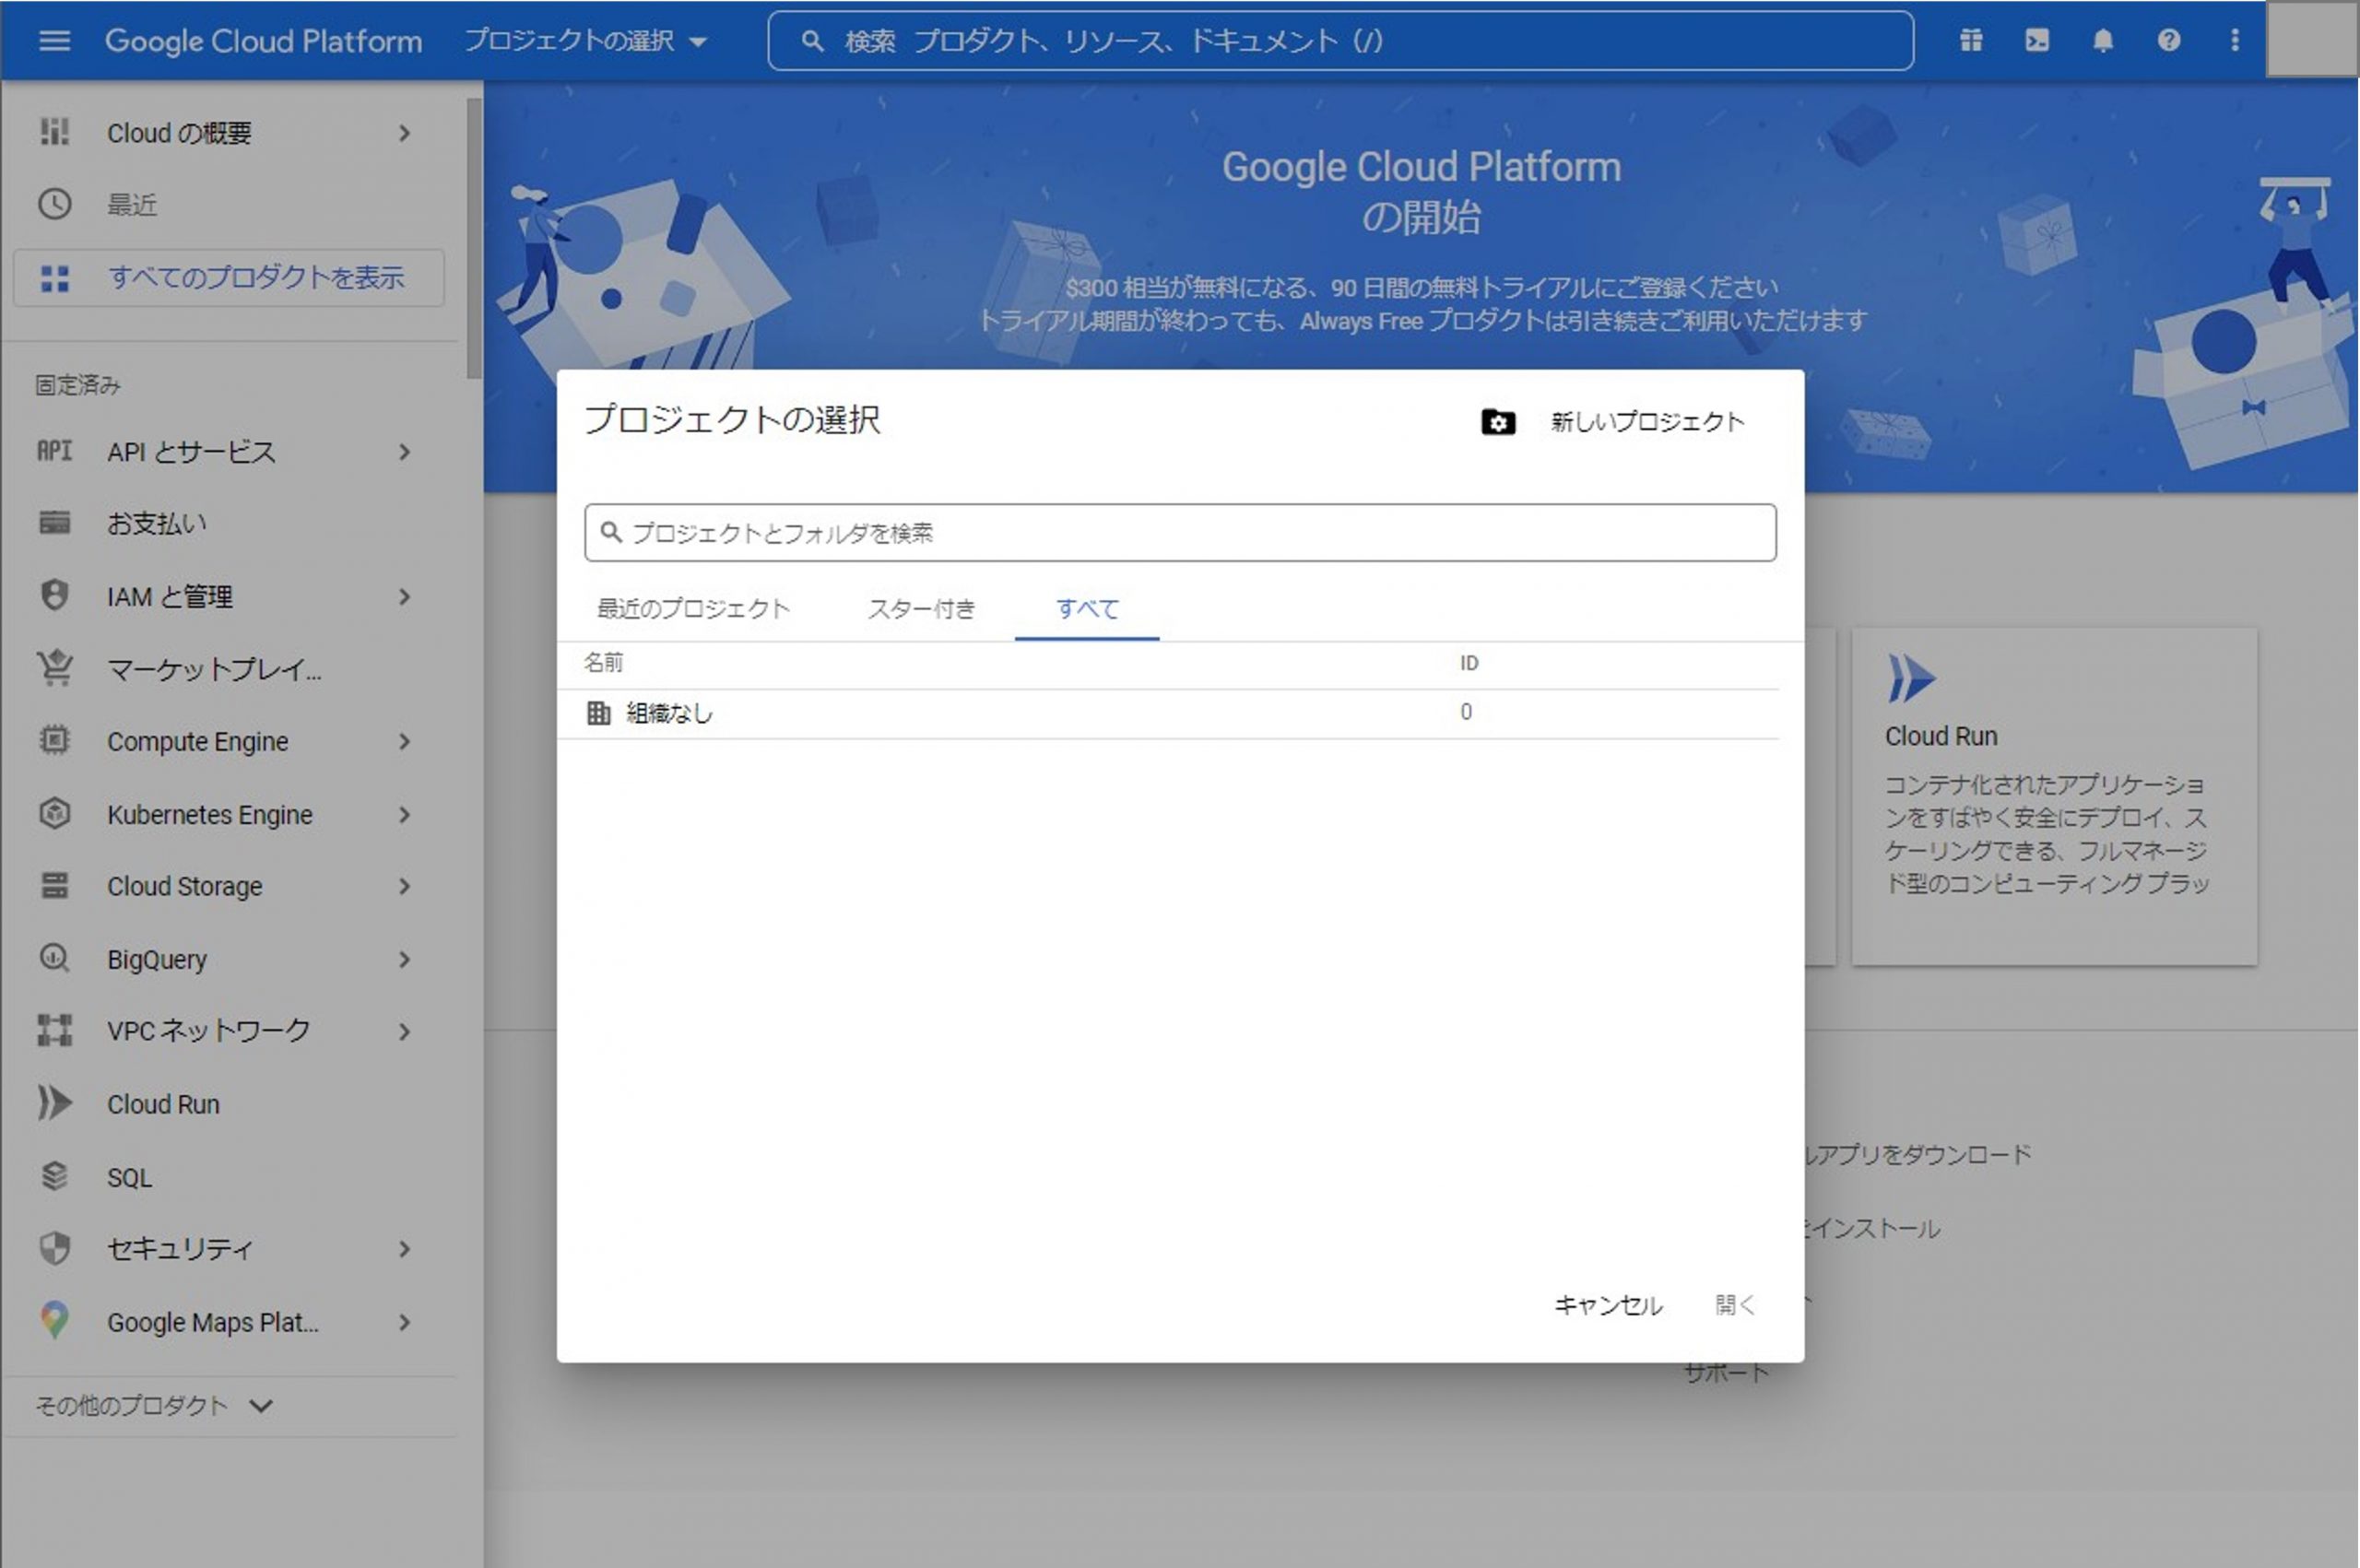Click the セキュリティ shield icon

(x=54, y=1249)
